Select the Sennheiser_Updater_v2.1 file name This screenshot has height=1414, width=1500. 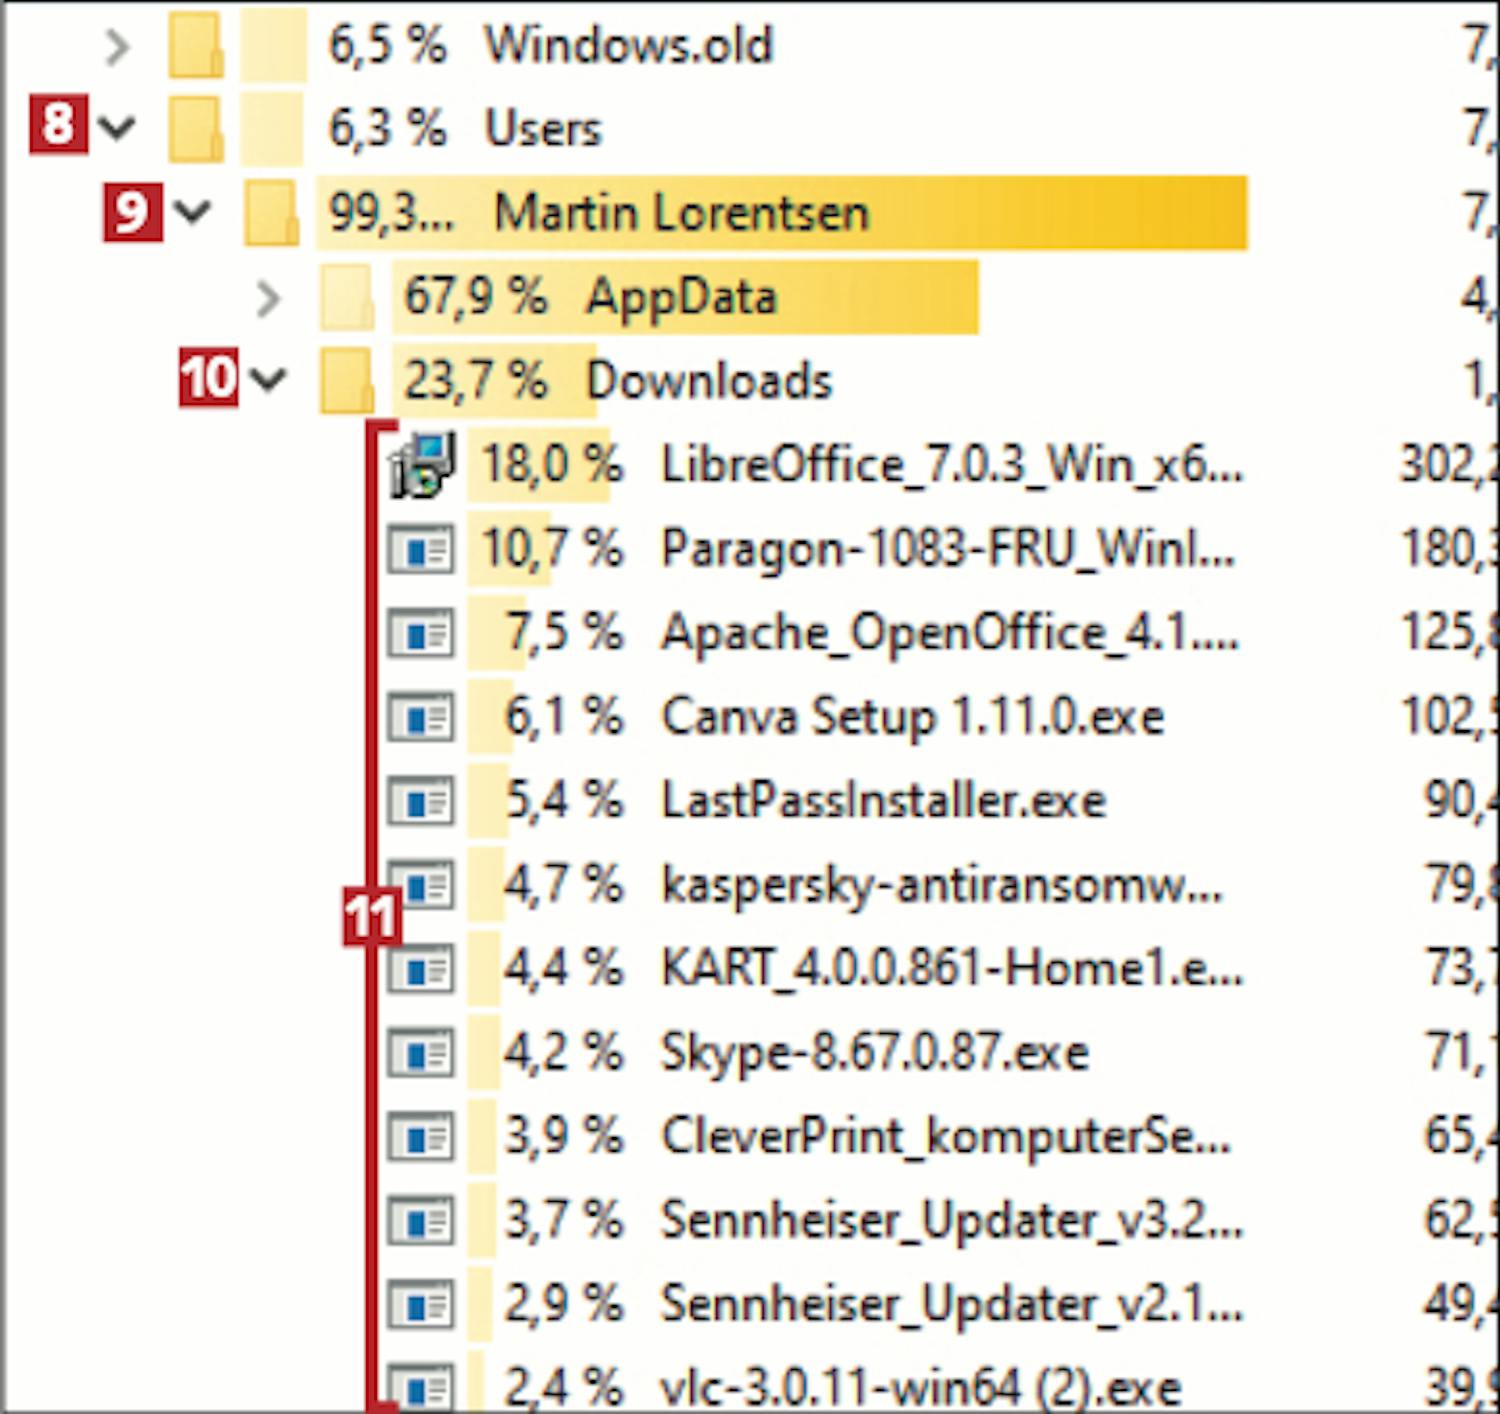pyautogui.click(x=952, y=1306)
